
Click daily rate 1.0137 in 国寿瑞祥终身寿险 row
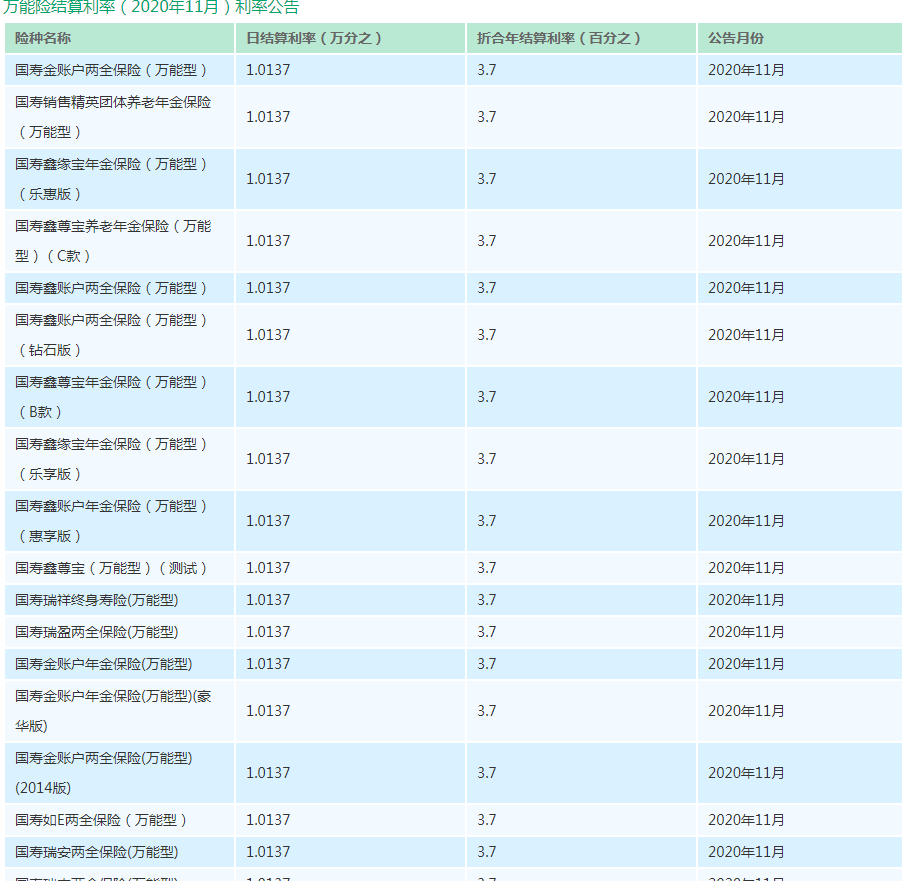point(268,600)
